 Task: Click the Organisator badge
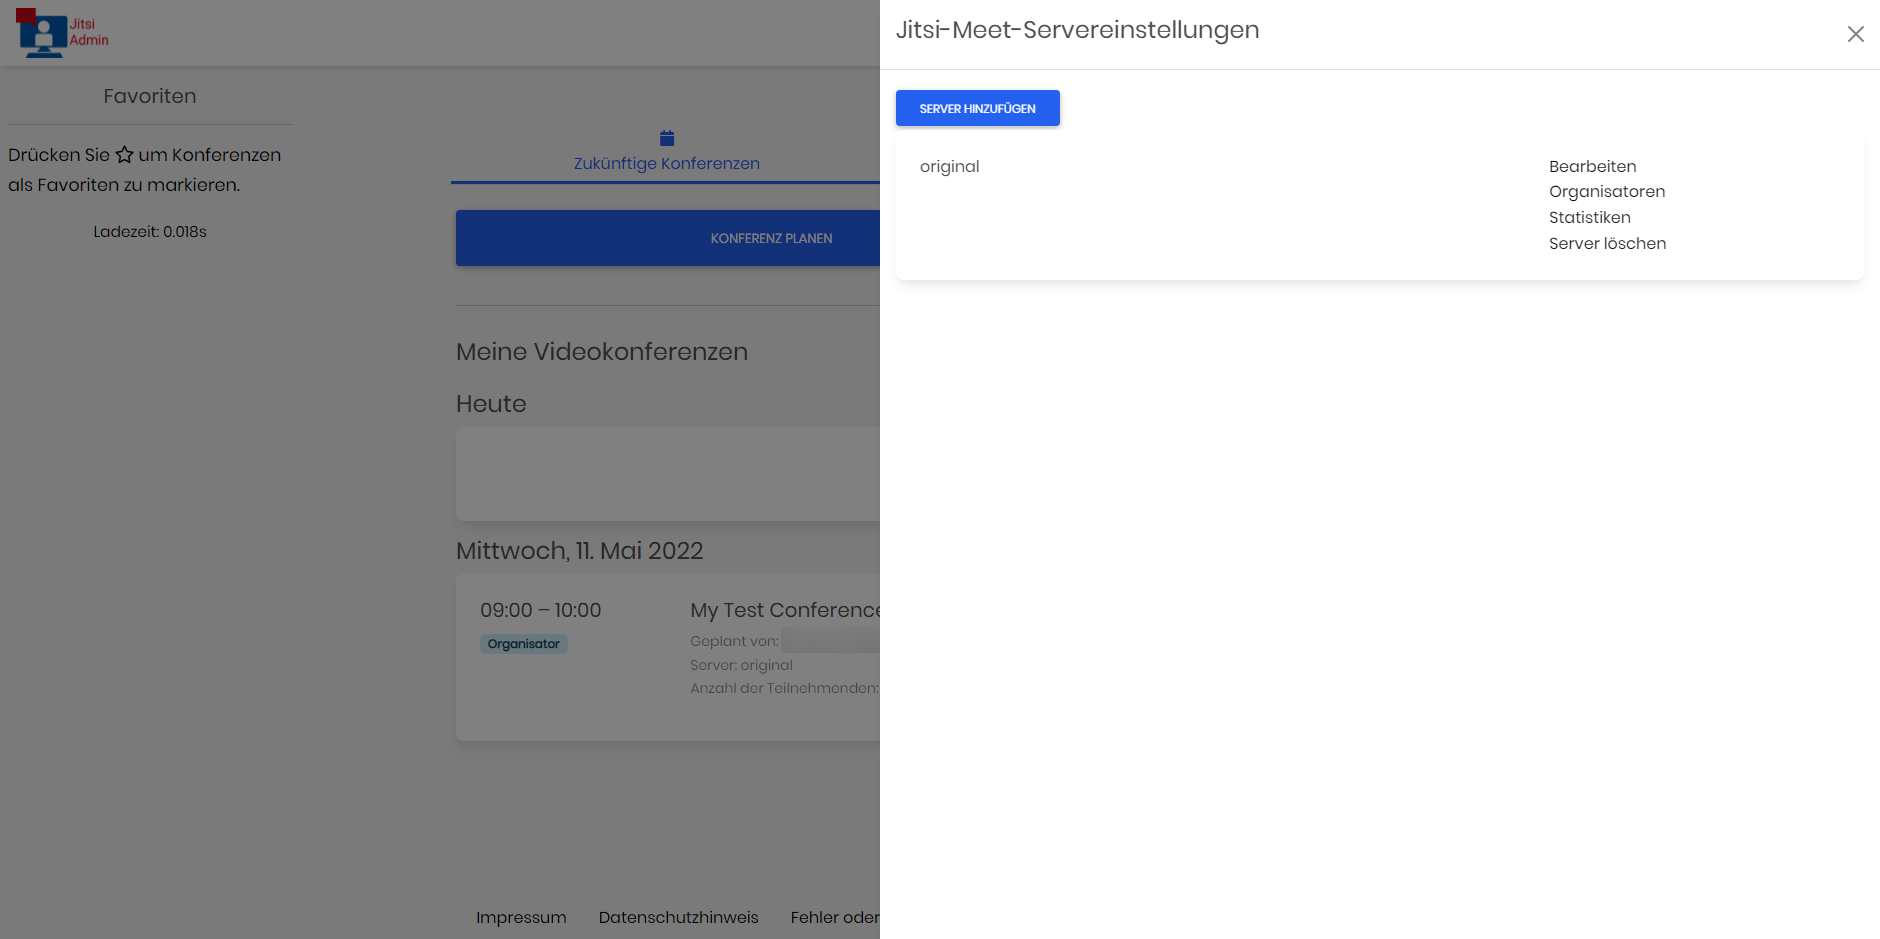[523, 644]
